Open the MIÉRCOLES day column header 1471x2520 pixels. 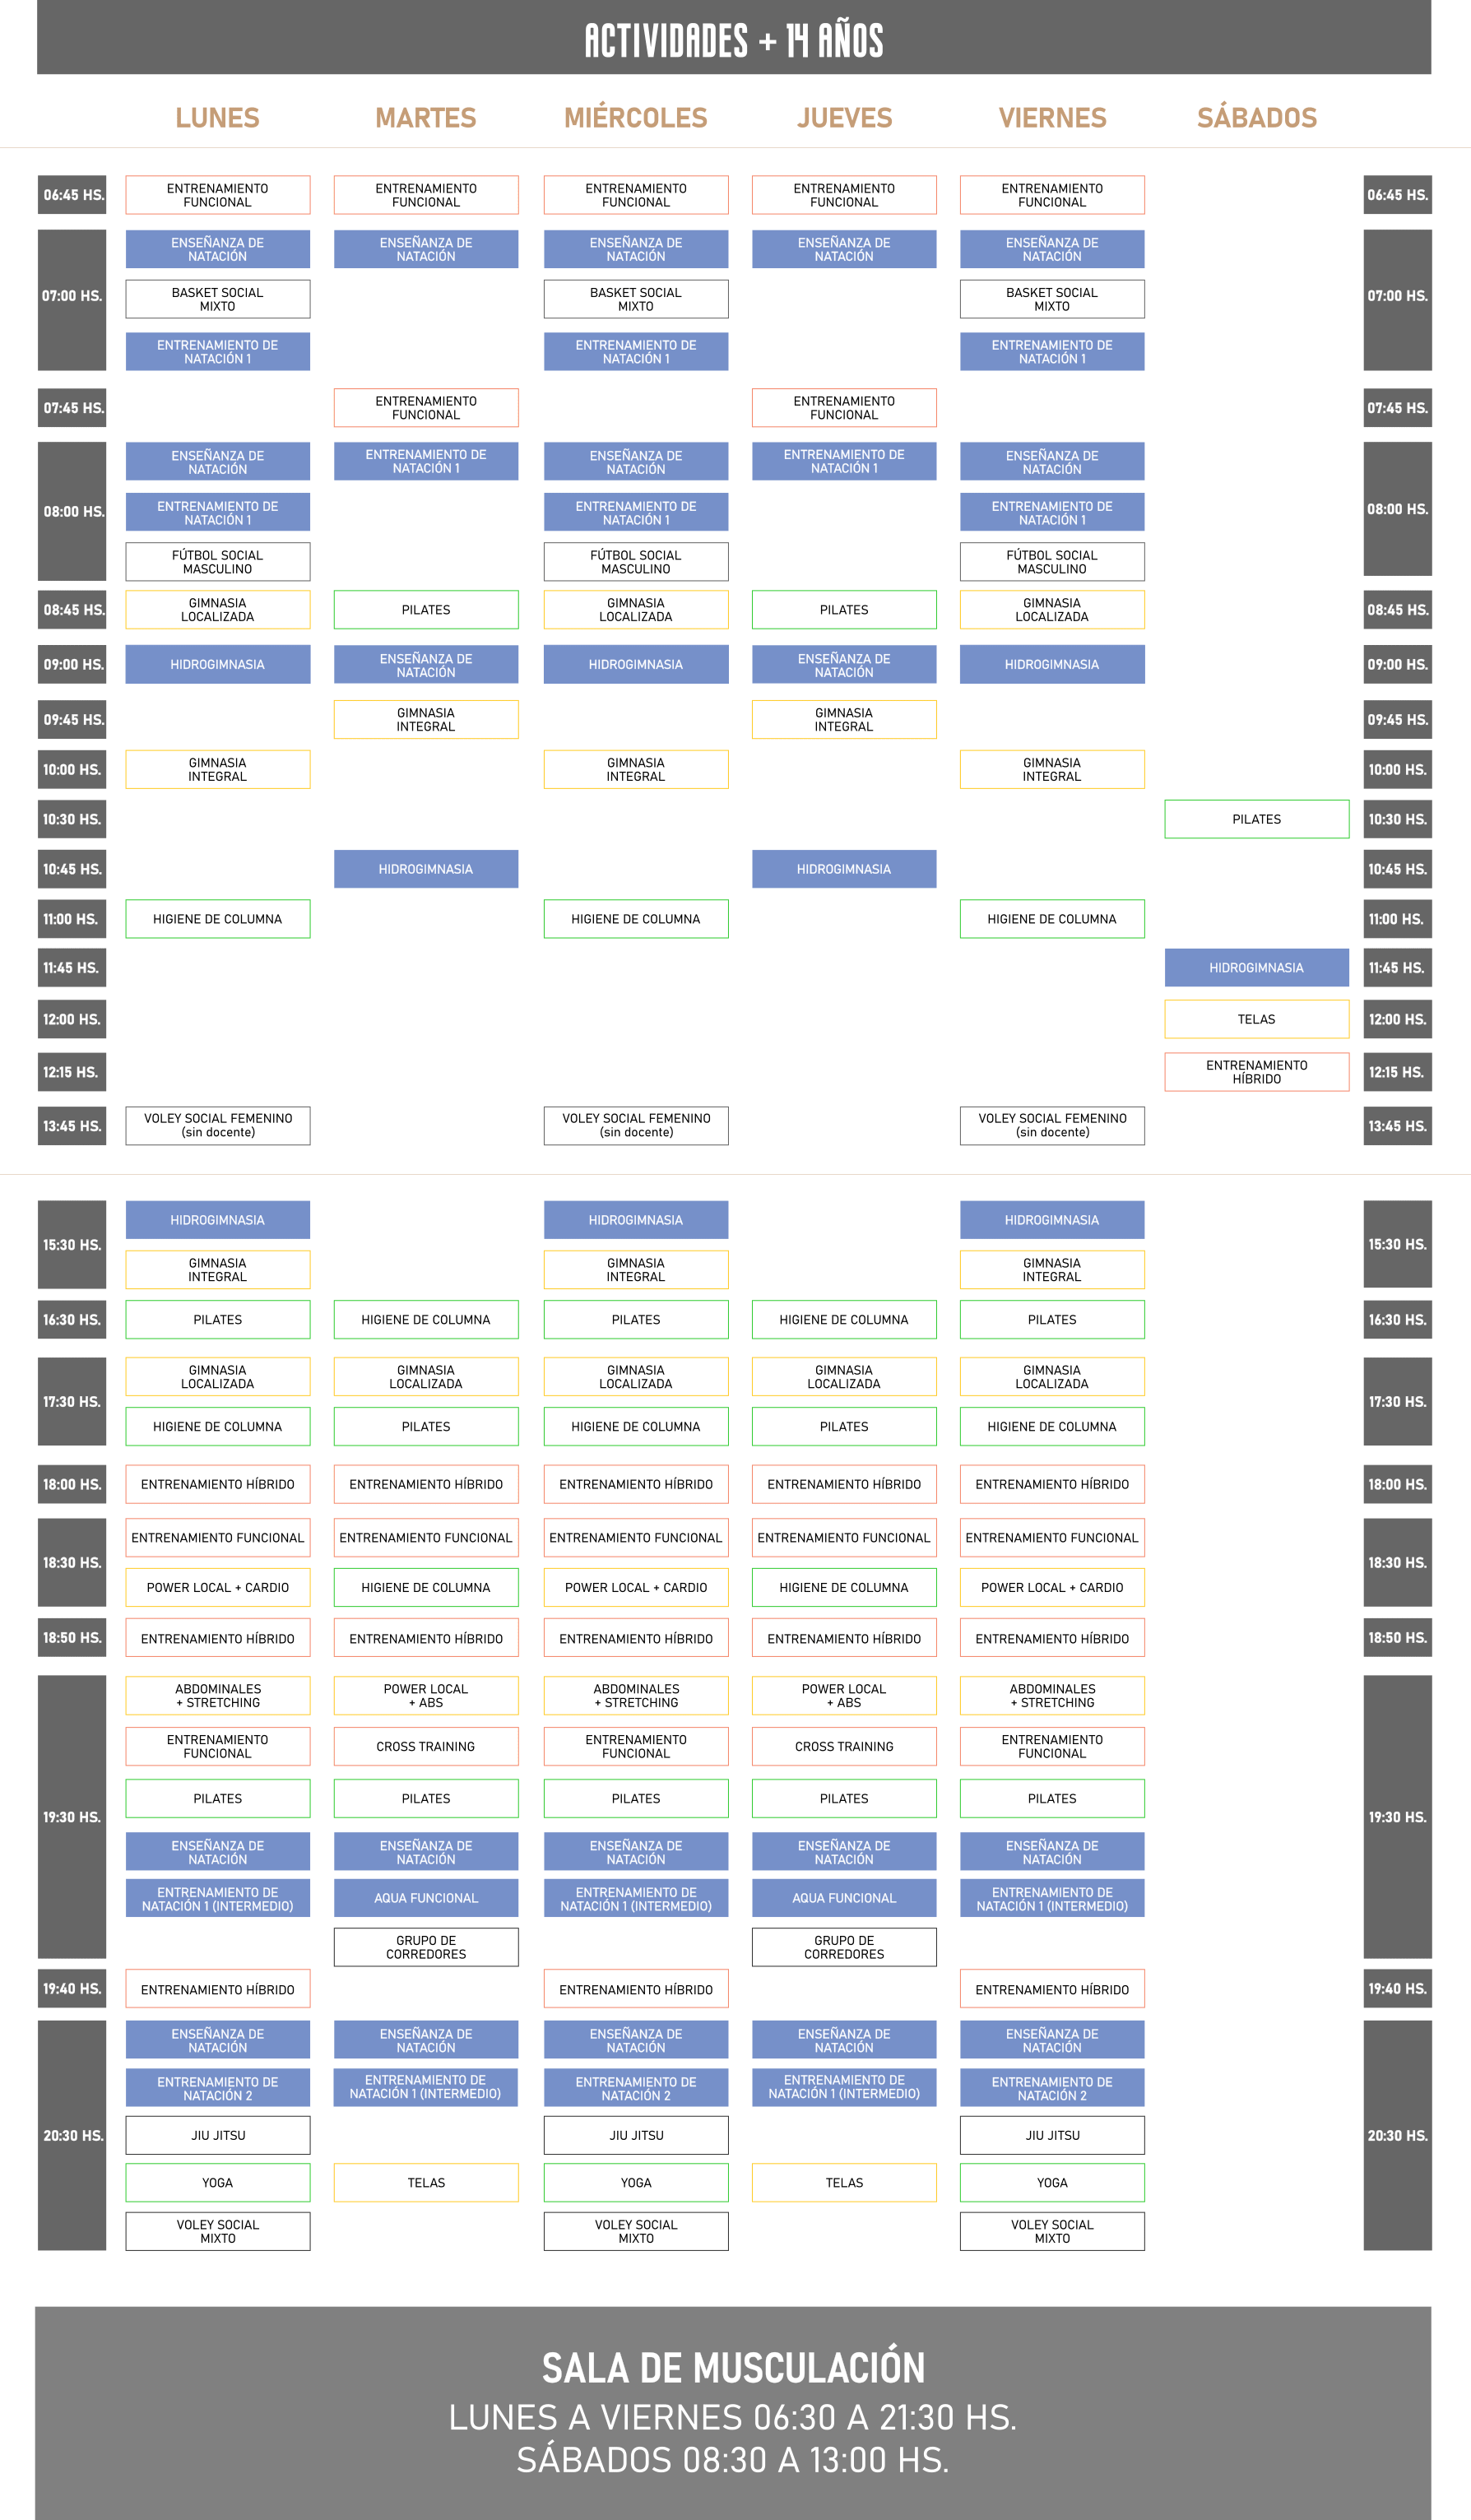click(635, 118)
